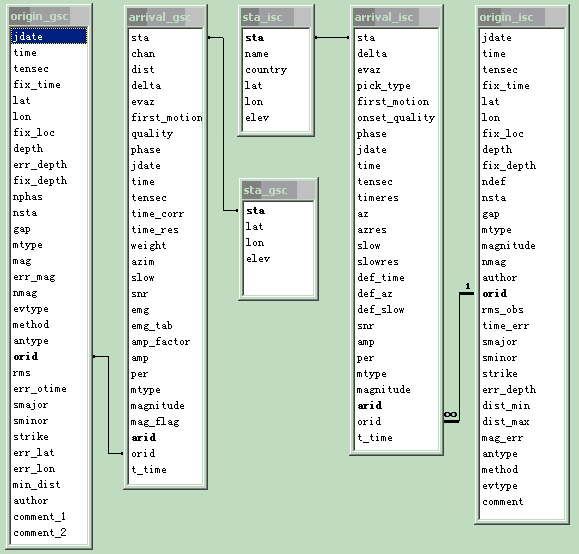Select join line between sta_isc and arrival_isc
Image resolution: width=579 pixels, height=554 pixels.
pyautogui.click(x=332, y=37)
